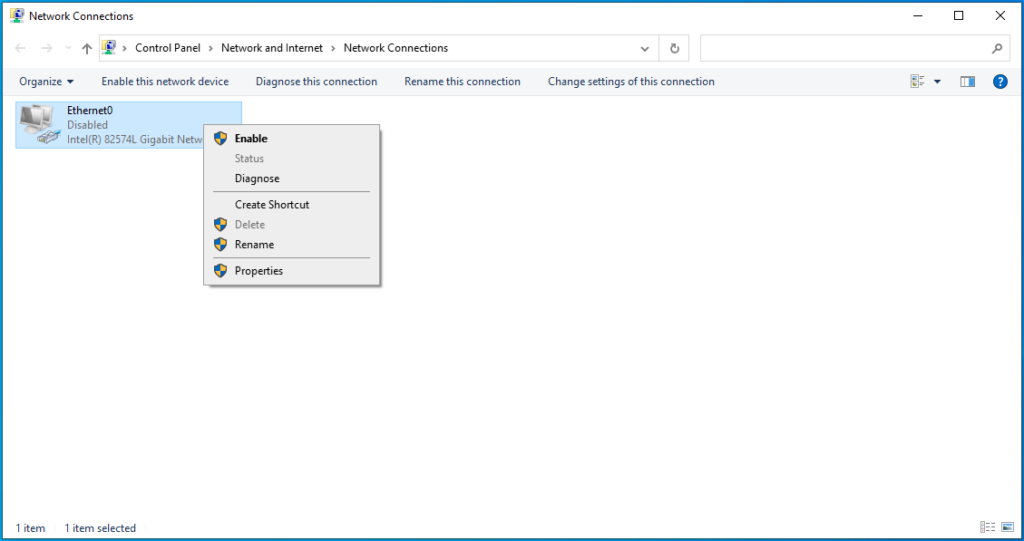The width and height of the screenshot is (1024, 541).
Task: Navigate to Network and Internet breadcrumb
Action: (272, 48)
